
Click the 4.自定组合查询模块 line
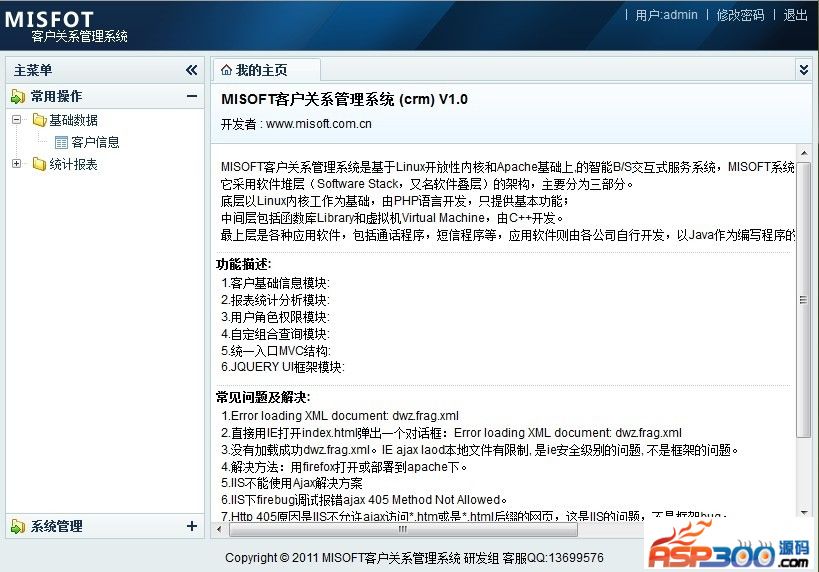point(275,334)
